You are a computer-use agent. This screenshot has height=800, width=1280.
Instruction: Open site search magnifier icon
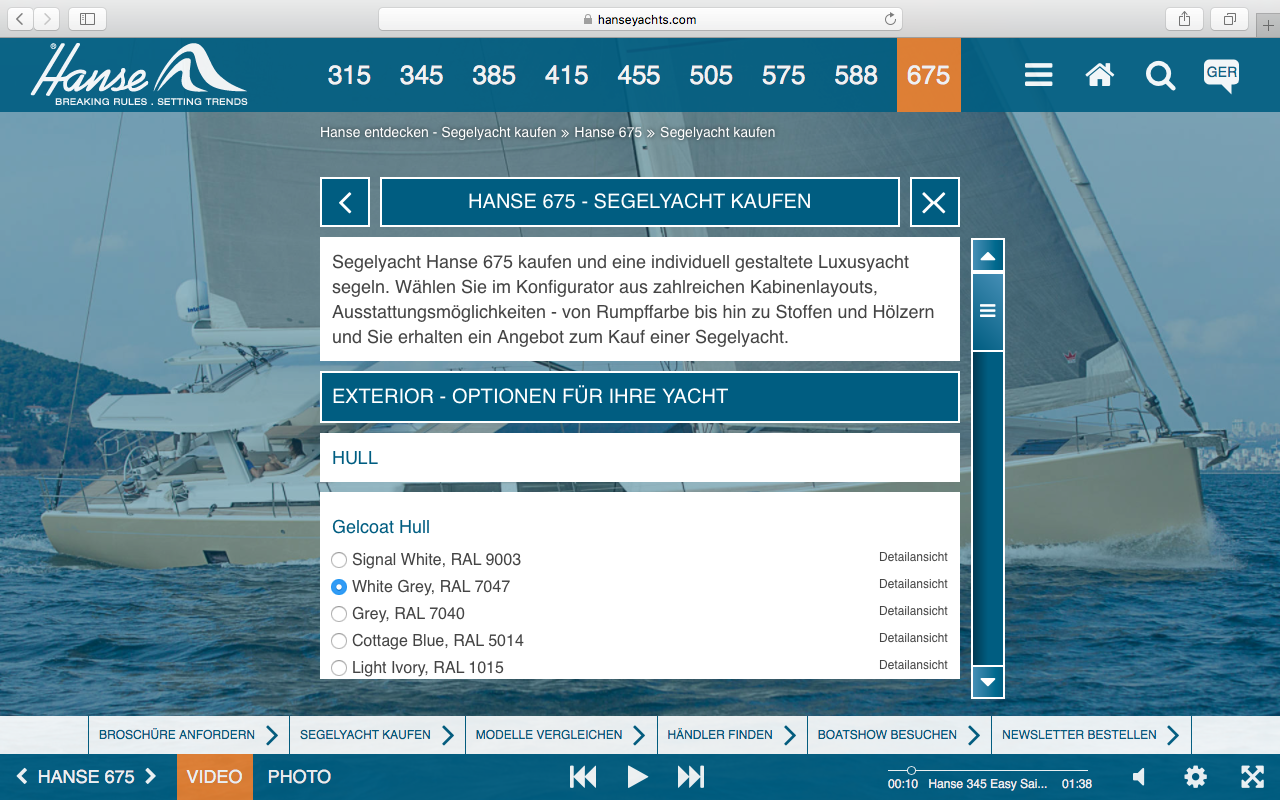[x=1160, y=75]
